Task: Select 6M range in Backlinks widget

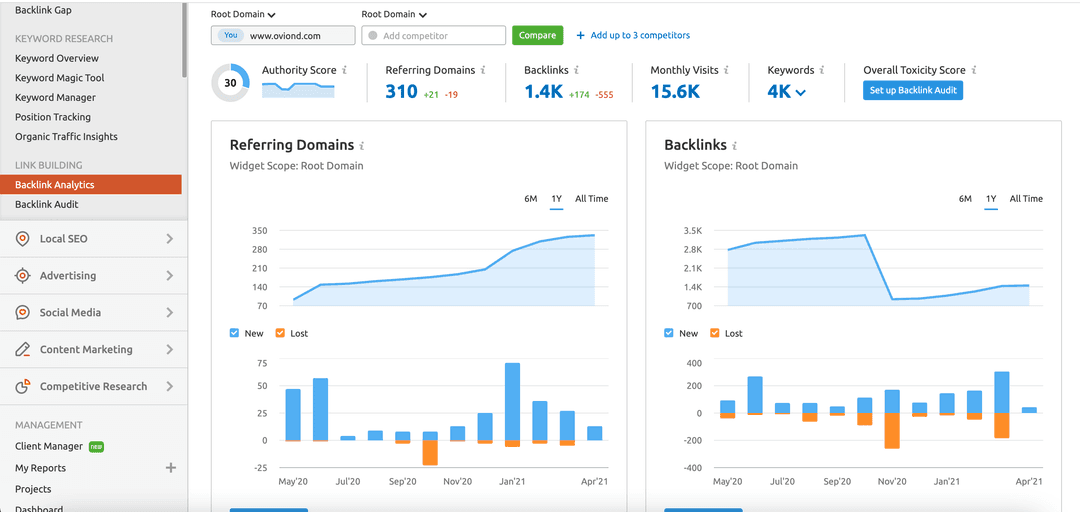Action: click(965, 198)
